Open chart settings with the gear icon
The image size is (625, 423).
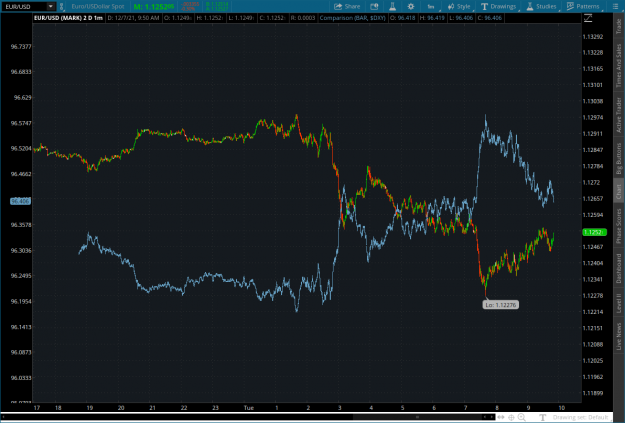click(x=411, y=6)
